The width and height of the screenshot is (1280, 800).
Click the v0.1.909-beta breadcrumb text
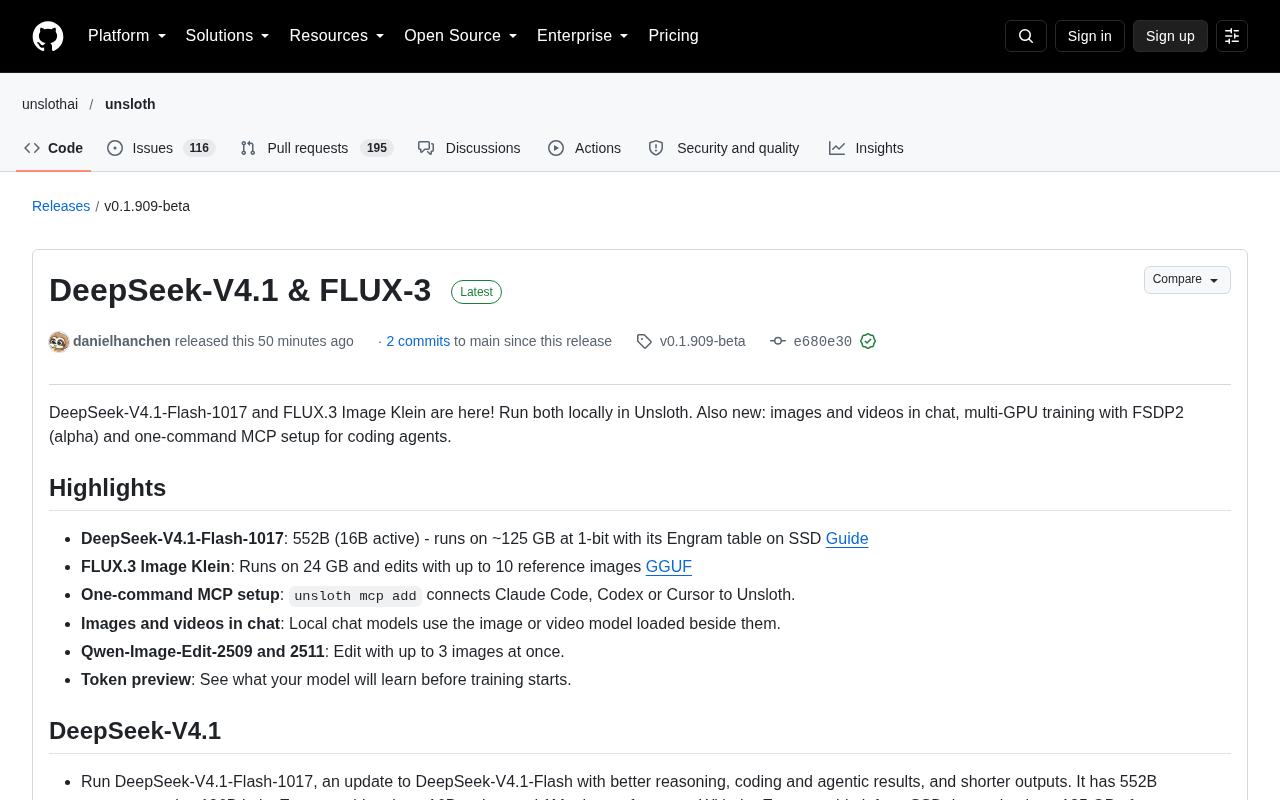(147, 206)
